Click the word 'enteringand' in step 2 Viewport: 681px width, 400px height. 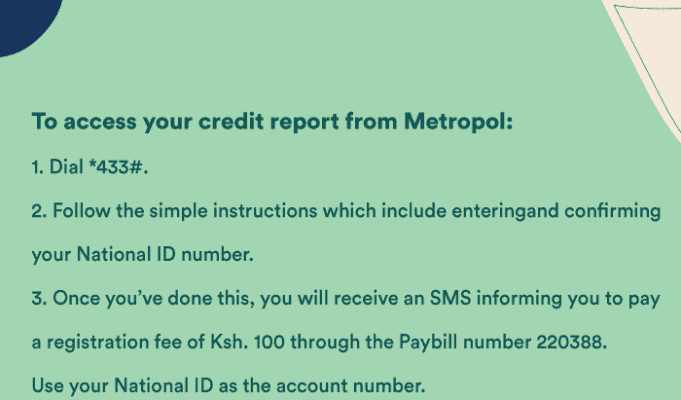pos(505,212)
